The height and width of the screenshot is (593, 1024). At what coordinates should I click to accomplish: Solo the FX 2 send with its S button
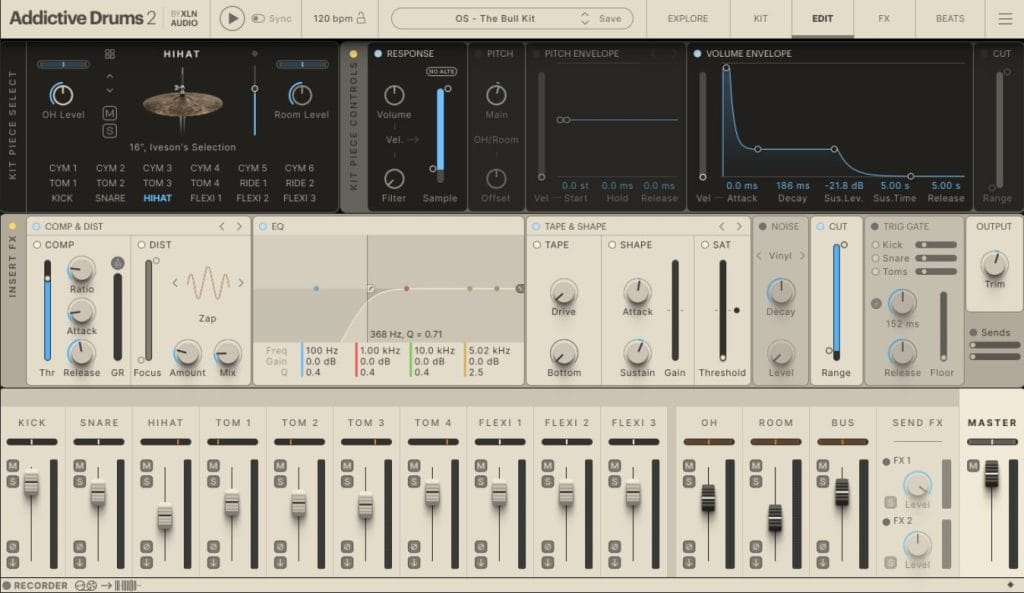point(890,562)
